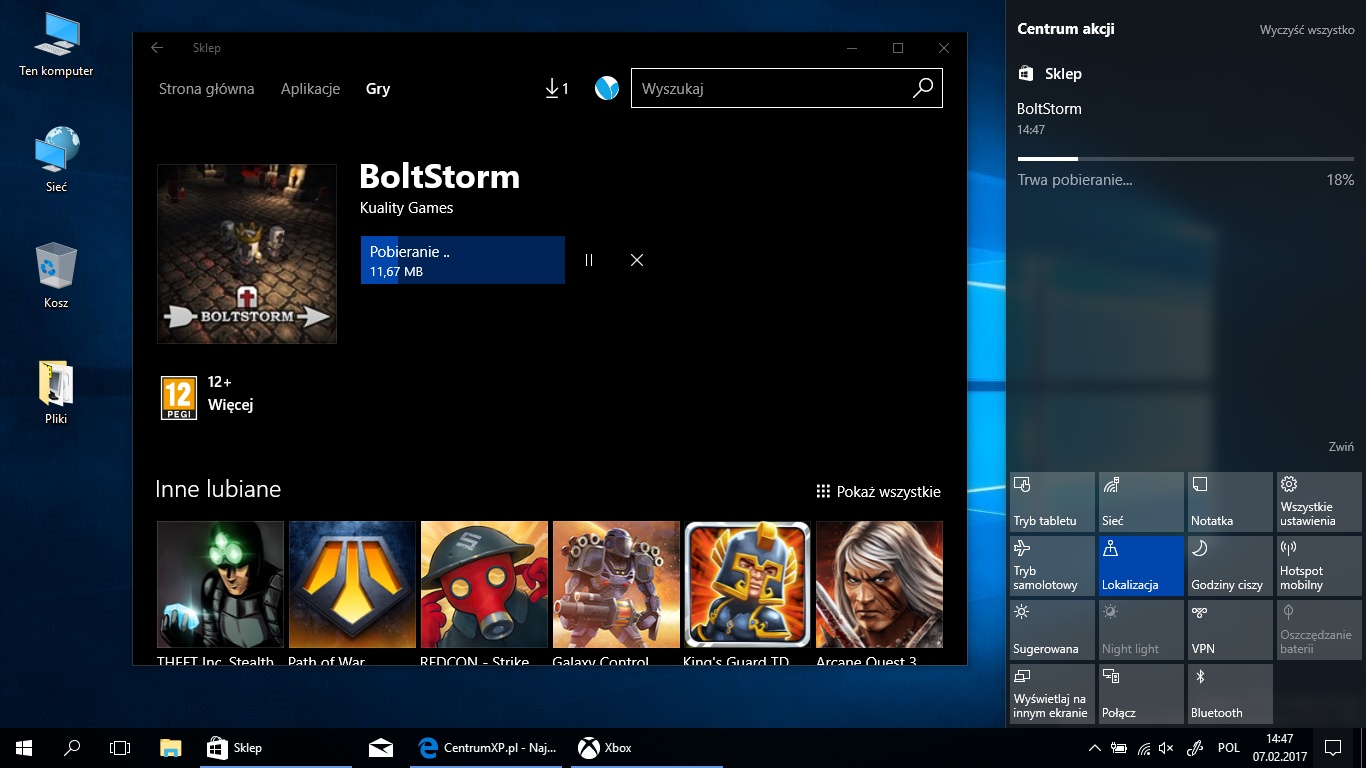The width and height of the screenshot is (1366, 768).
Task: Show hidden tray icons chevron
Action: click(1095, 748)
